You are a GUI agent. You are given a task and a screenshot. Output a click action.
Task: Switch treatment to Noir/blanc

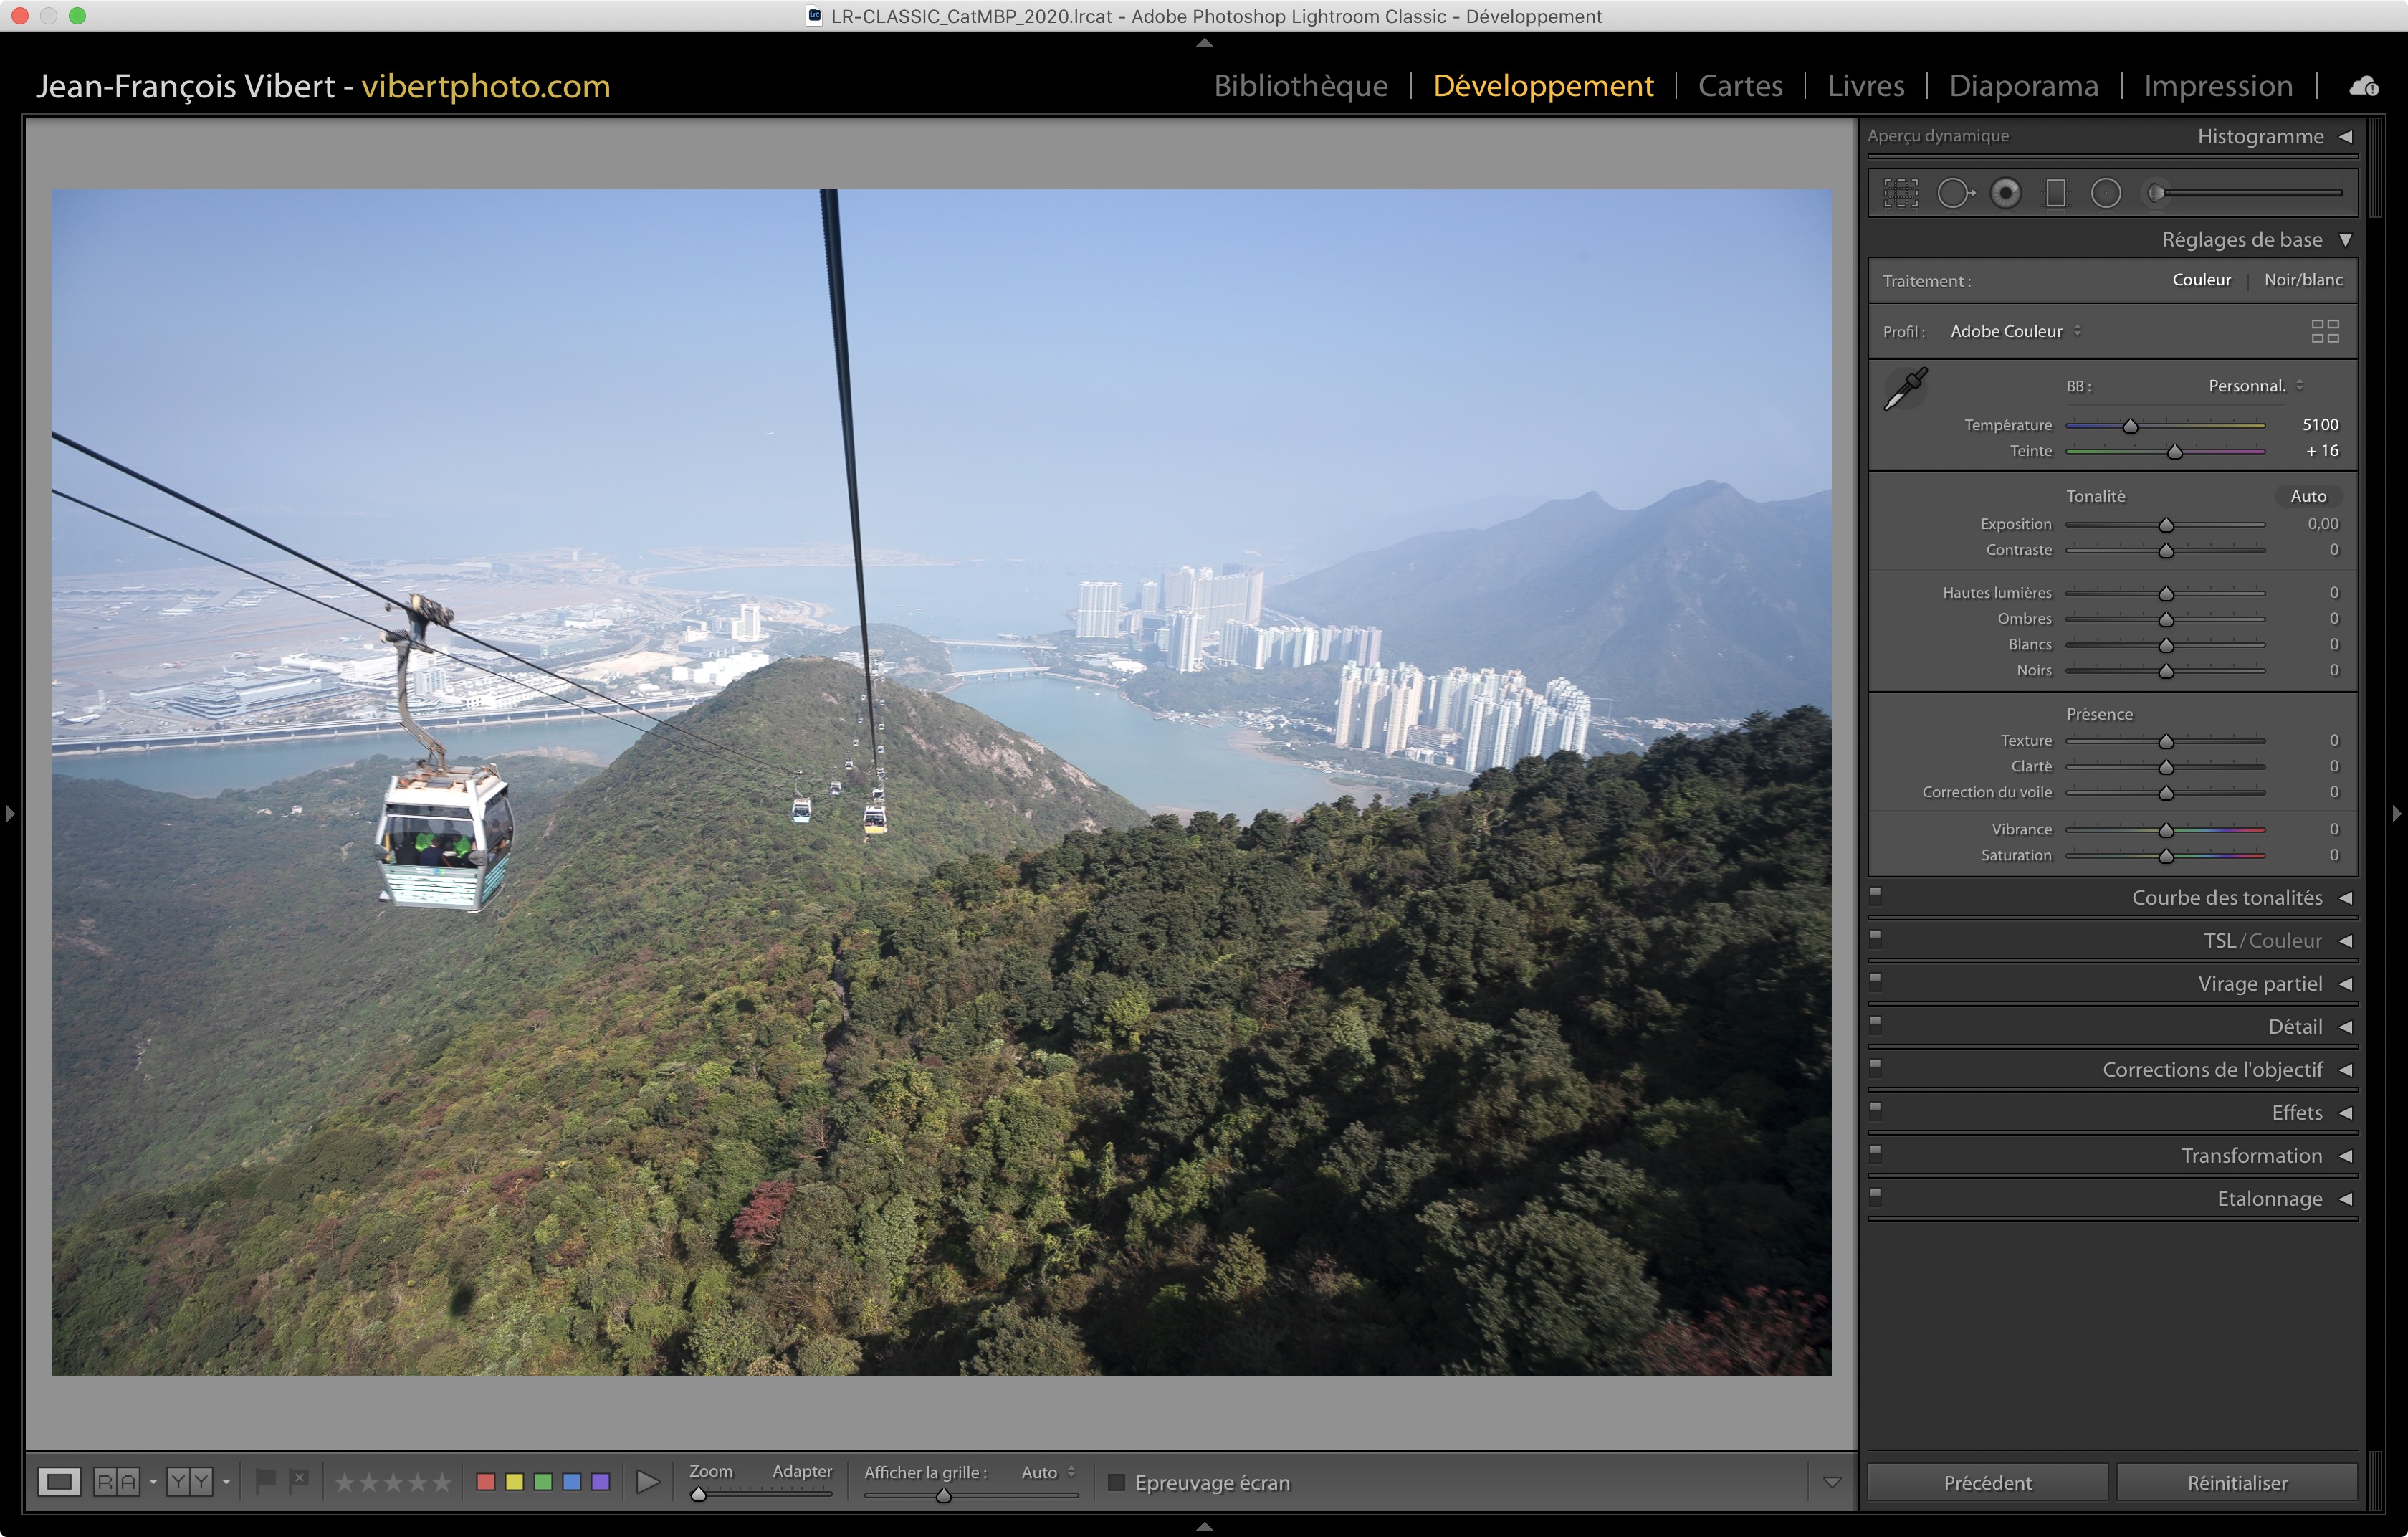2303,280
